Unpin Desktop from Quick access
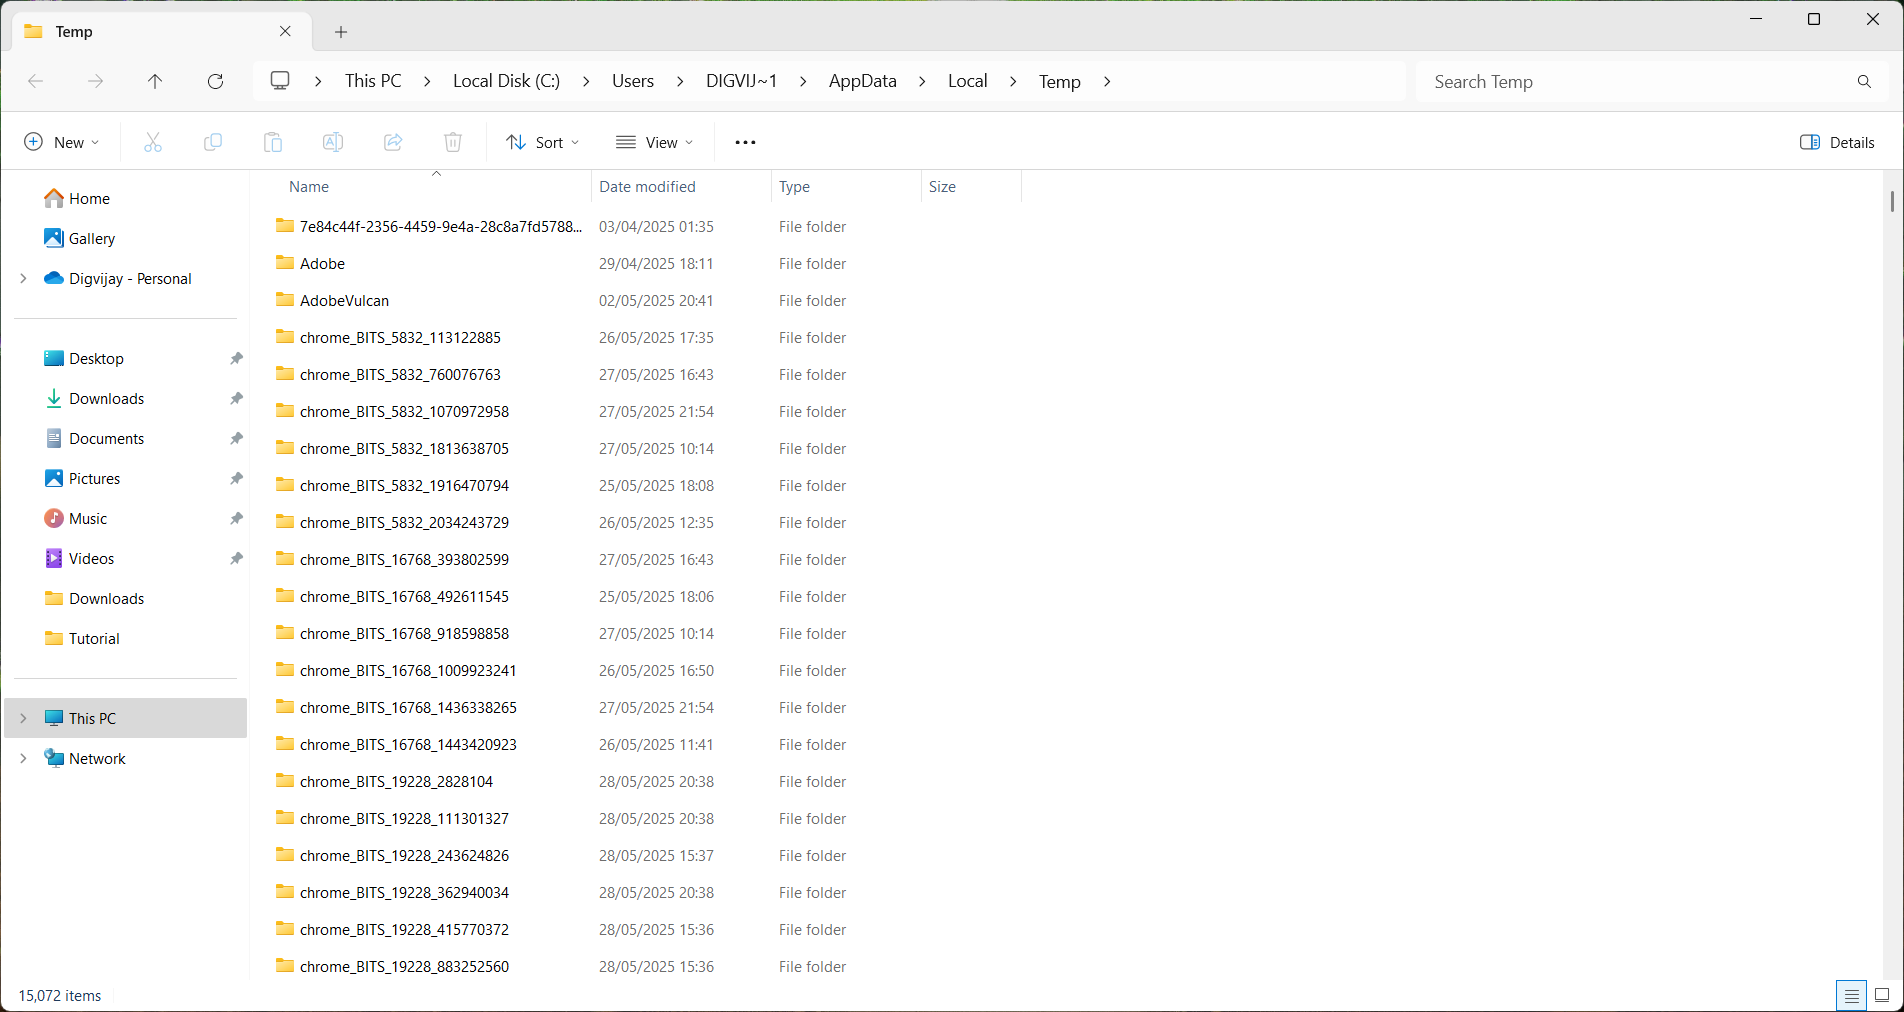 tap(236, 358)
